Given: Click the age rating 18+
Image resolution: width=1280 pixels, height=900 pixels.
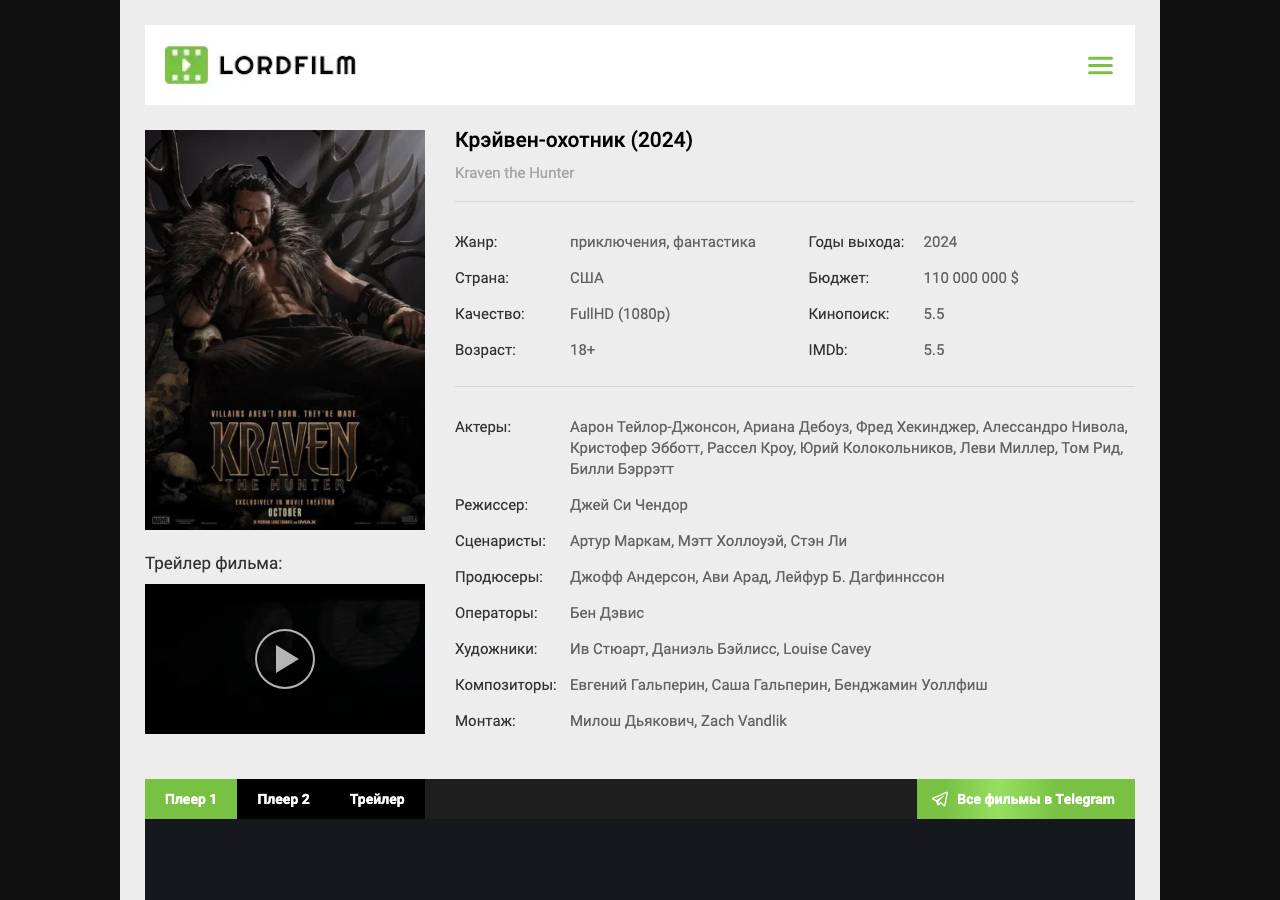Looking at the screenshot, I should click(582, 350).
